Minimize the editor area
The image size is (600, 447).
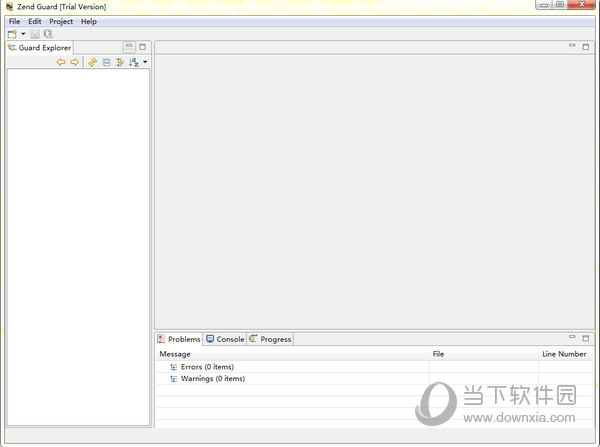pyautogui.click(x=572, y=46)
